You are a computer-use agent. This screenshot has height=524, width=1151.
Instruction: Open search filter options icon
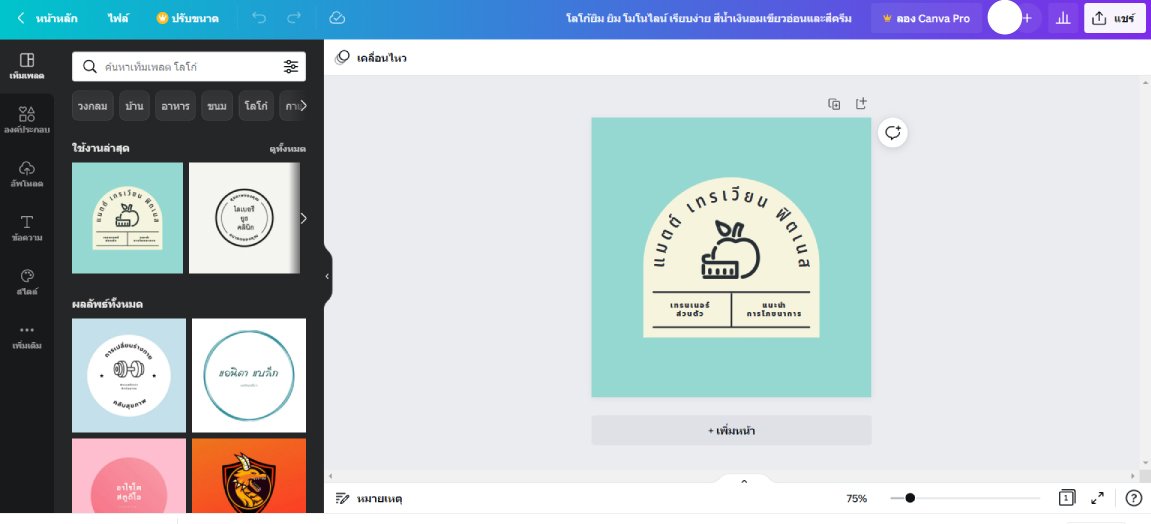(x=290, y=67)
